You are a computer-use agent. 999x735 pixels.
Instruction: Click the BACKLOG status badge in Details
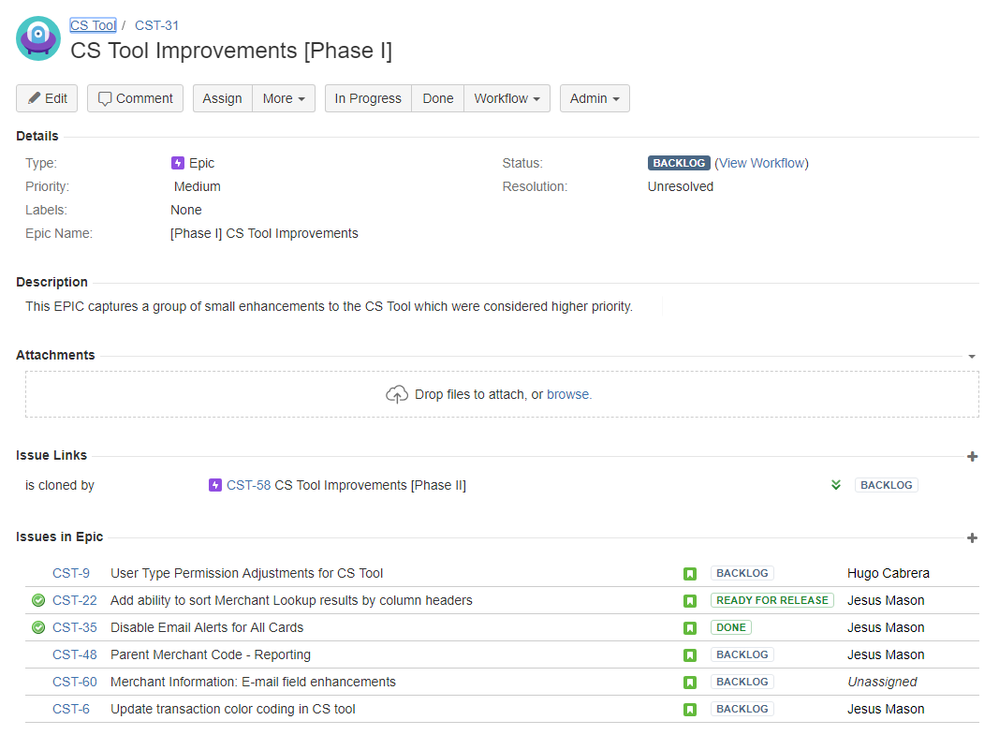(679, 163)
